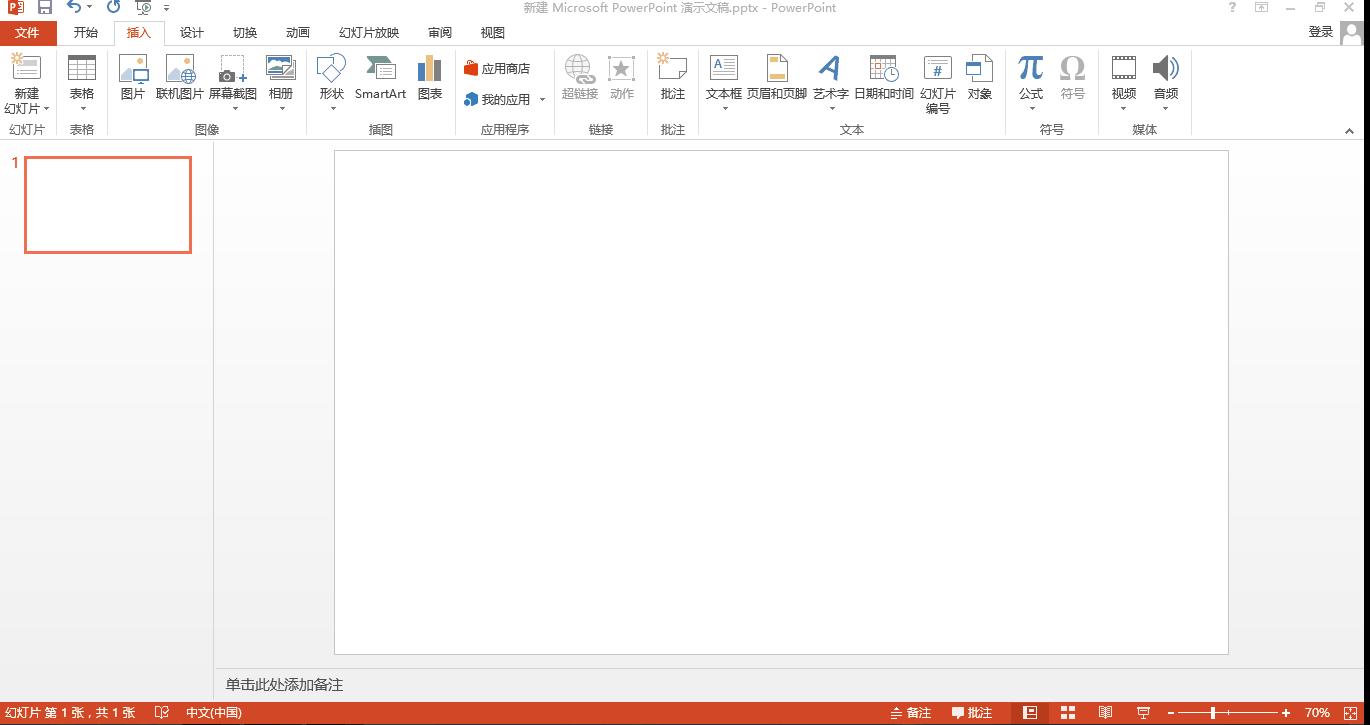This screenshot has width=1370, height=725.
Task: Collapse the ribbon with the chevron
Action: point(1349,131)
